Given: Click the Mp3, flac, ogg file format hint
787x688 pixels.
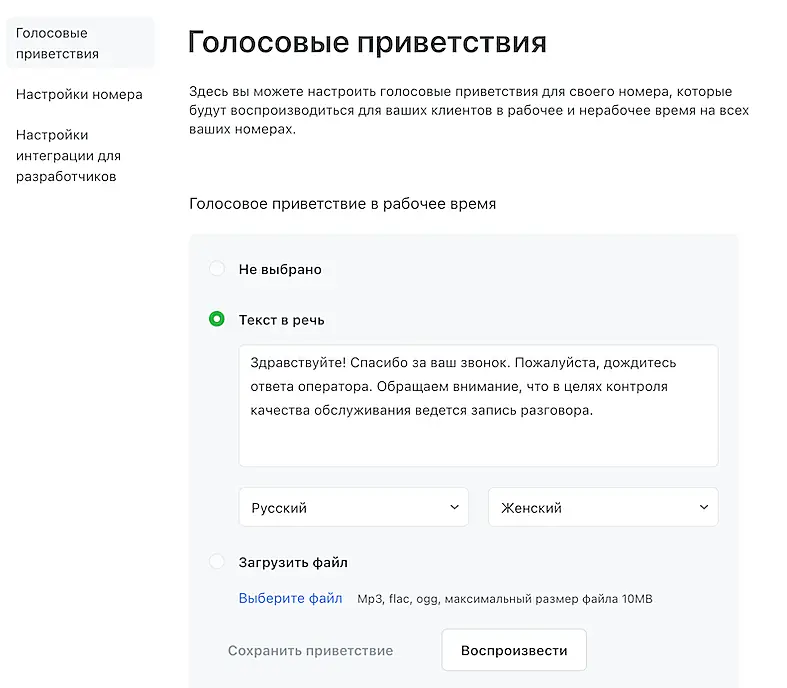Looking at the screenshot, I should [x=505, y=599].
